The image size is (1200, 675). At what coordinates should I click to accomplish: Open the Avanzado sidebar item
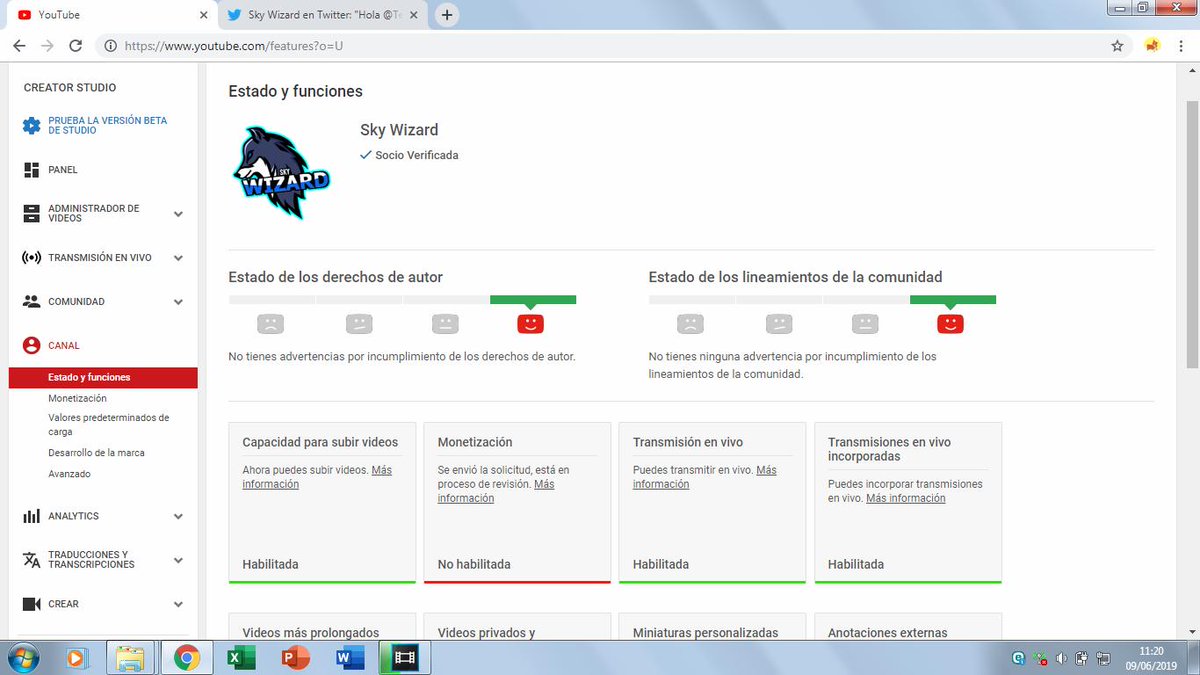[69, 474]
